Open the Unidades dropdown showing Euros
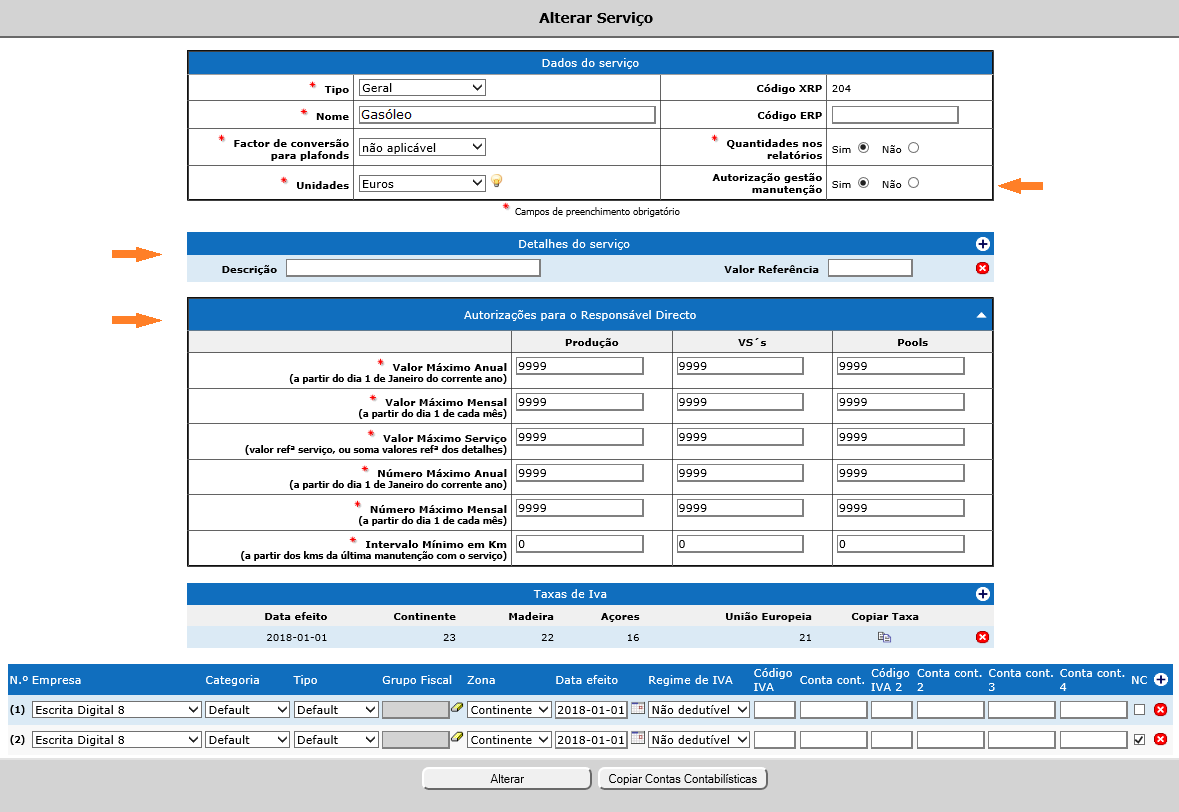The image size is (1179, 812). click(x=421, y=184)
